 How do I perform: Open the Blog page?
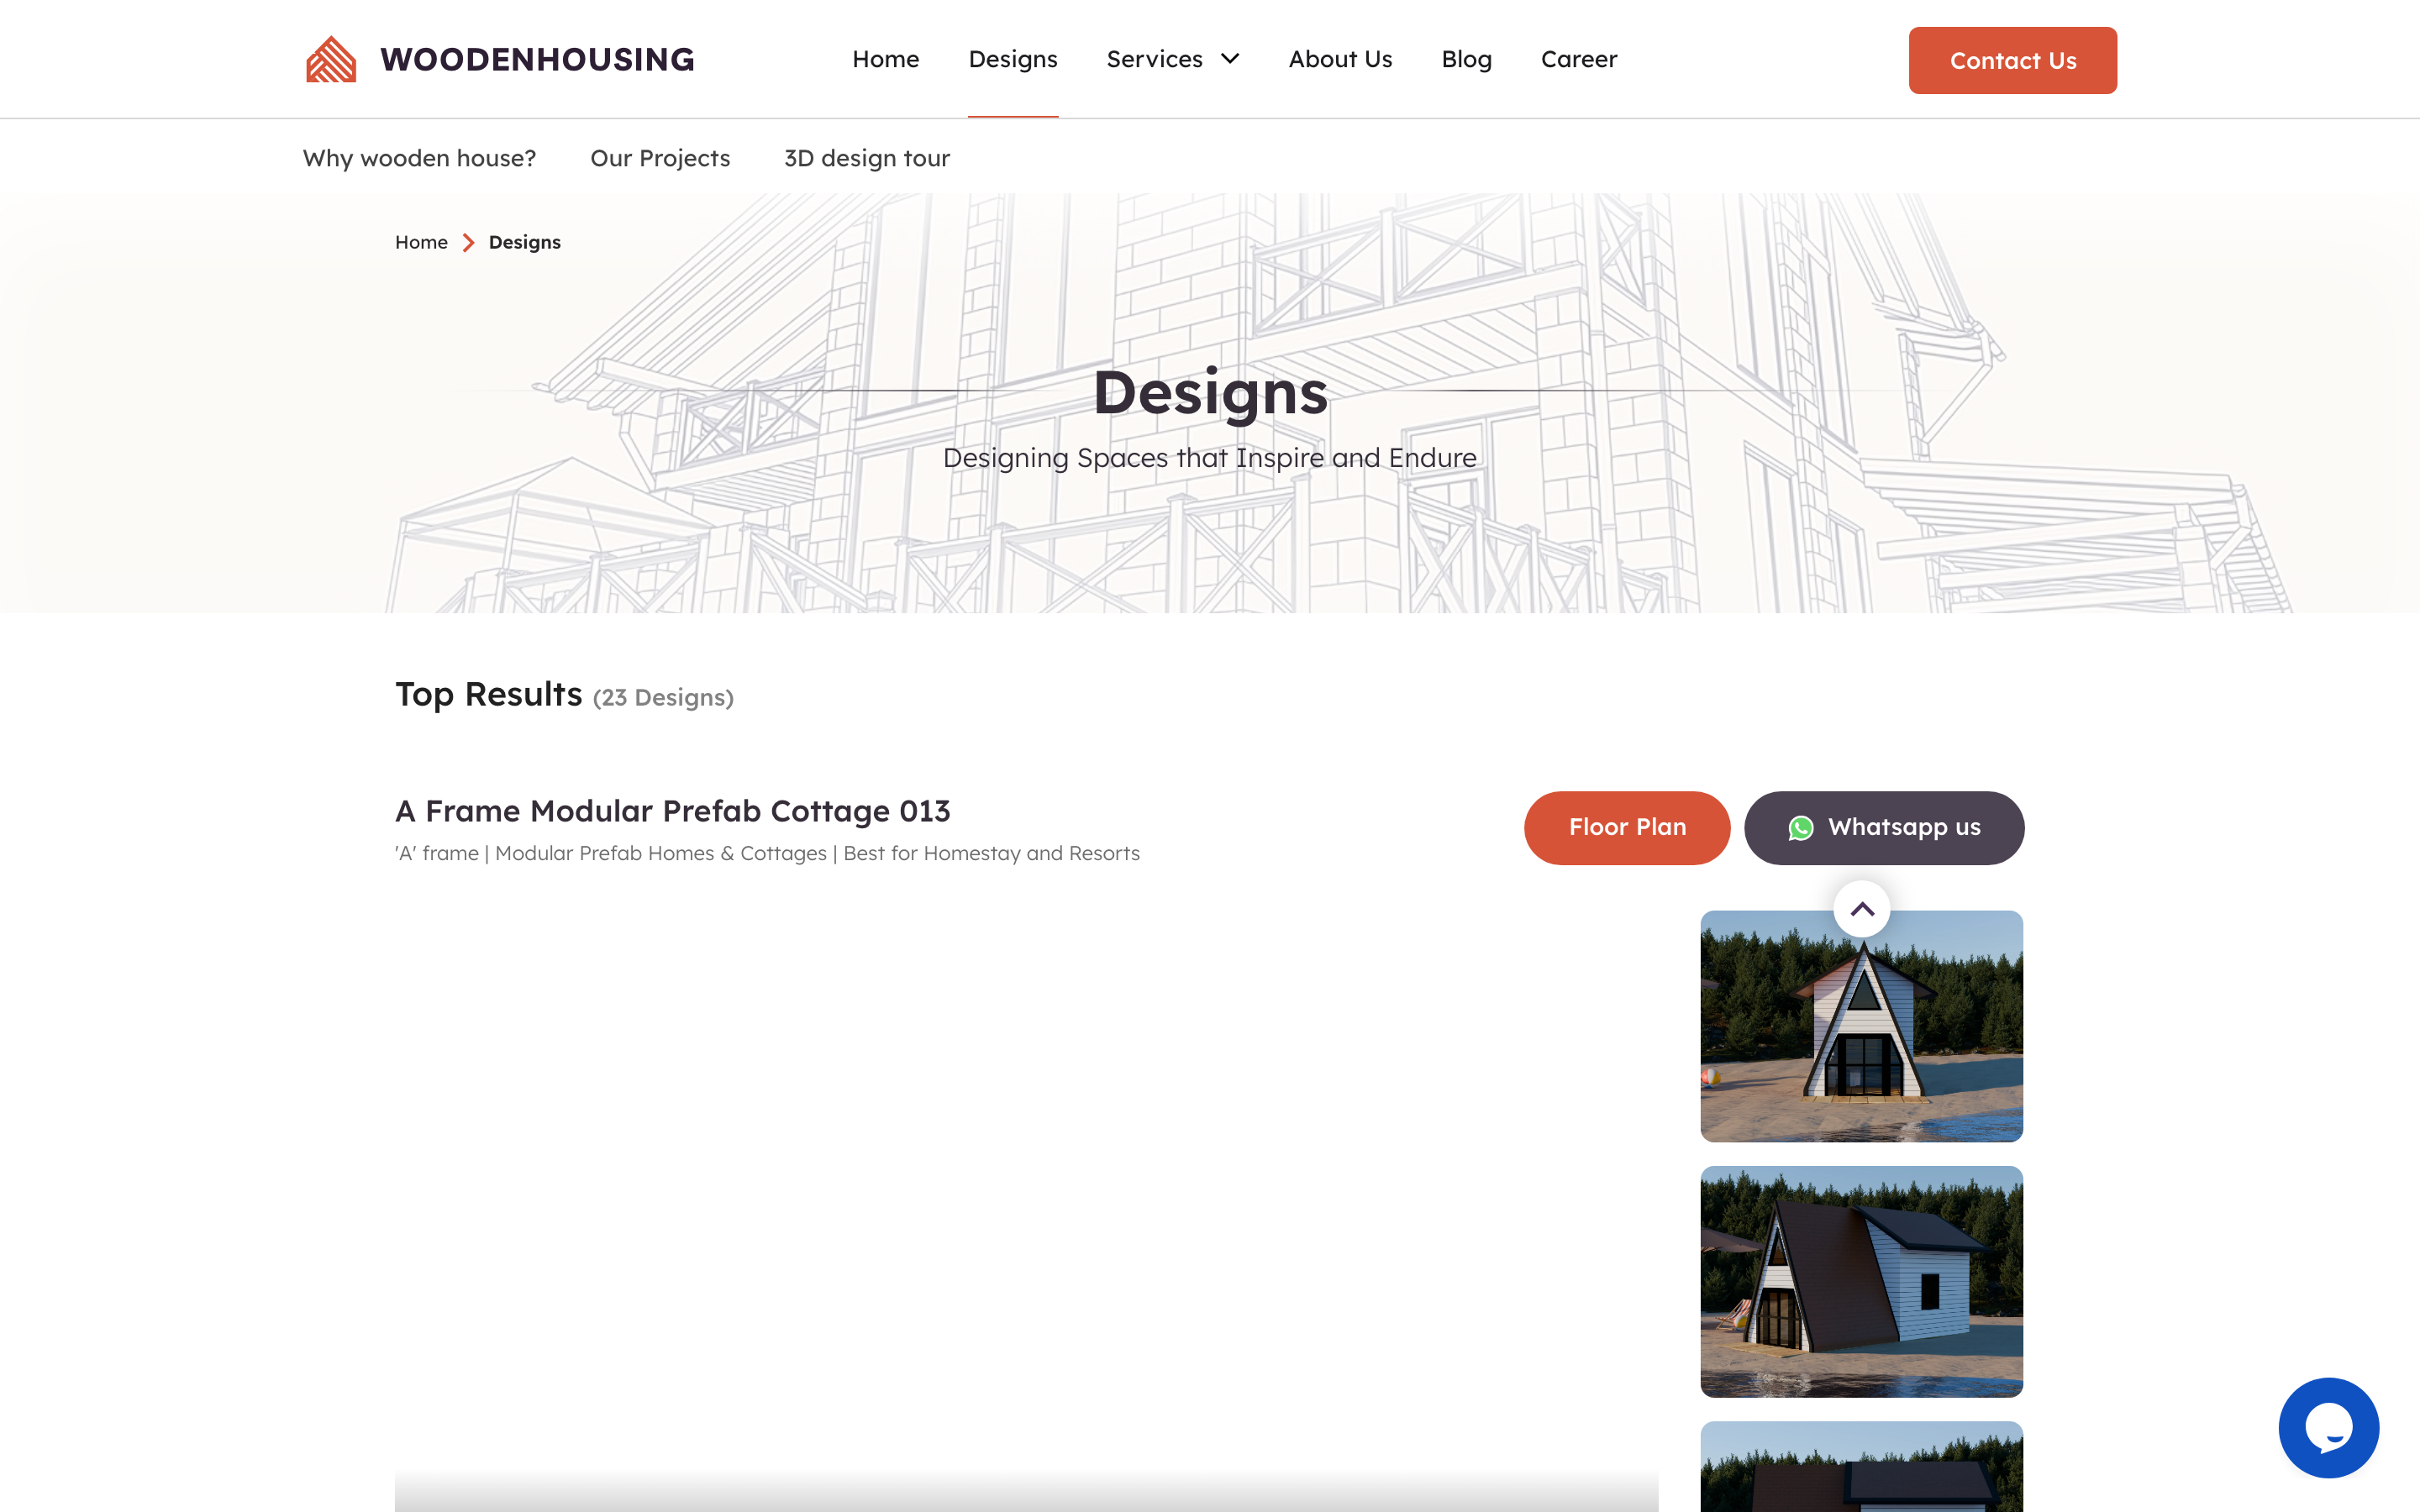click(1466, 59)
